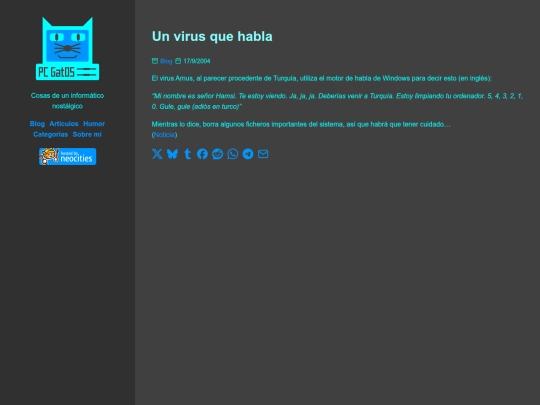The height and width of the screenshot is (405, 540).
Task: Open the Humor section
Action: point(94,124)
